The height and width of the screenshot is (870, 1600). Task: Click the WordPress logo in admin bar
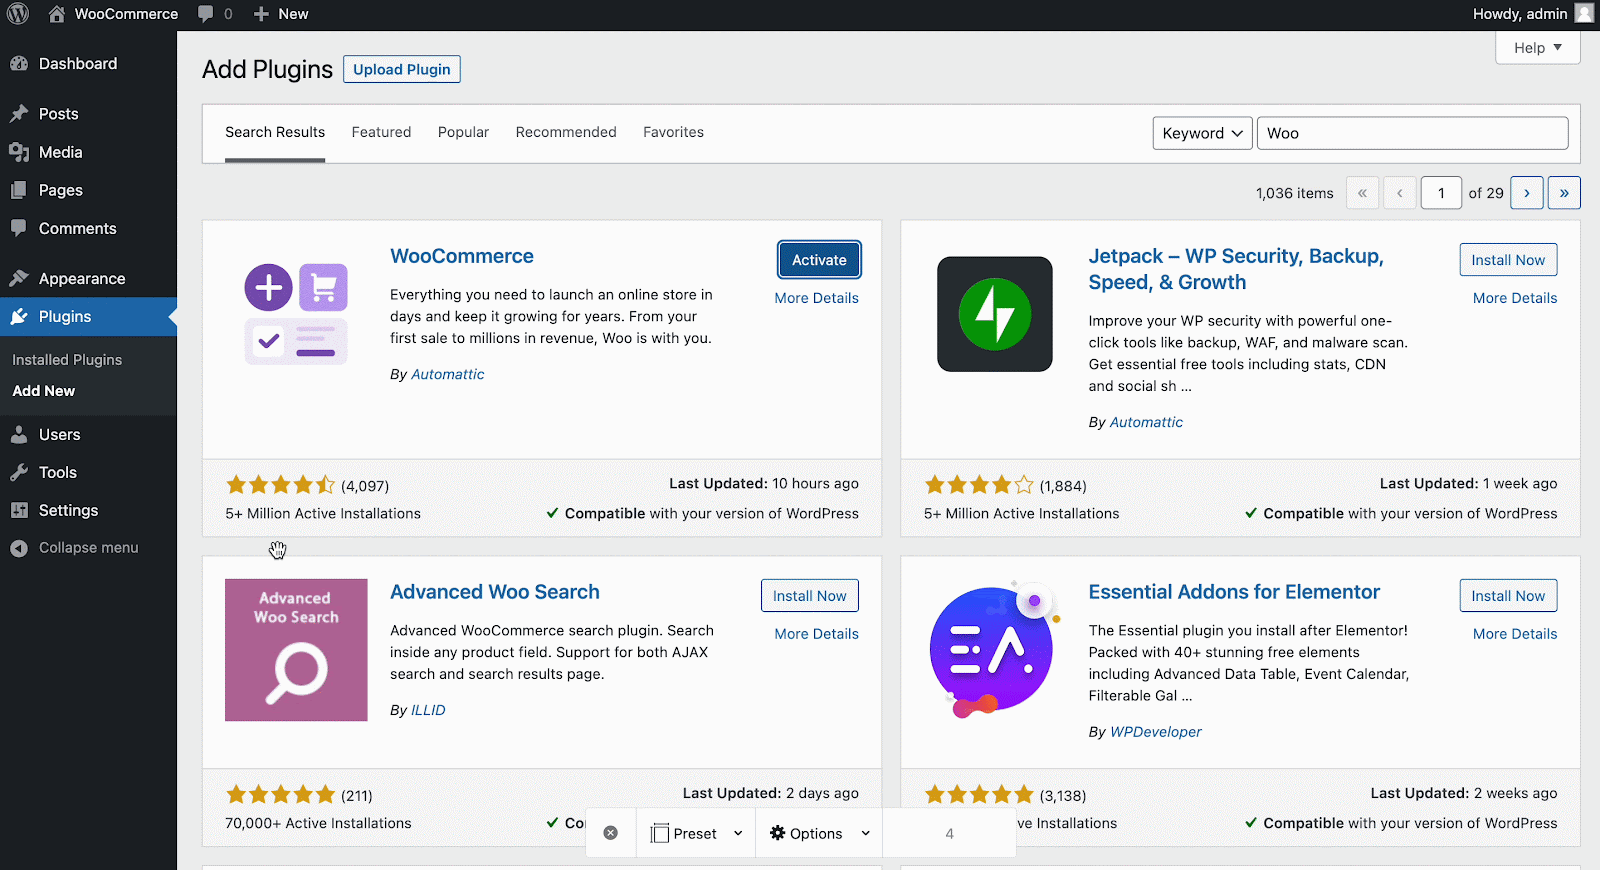[x=18, y=14]
